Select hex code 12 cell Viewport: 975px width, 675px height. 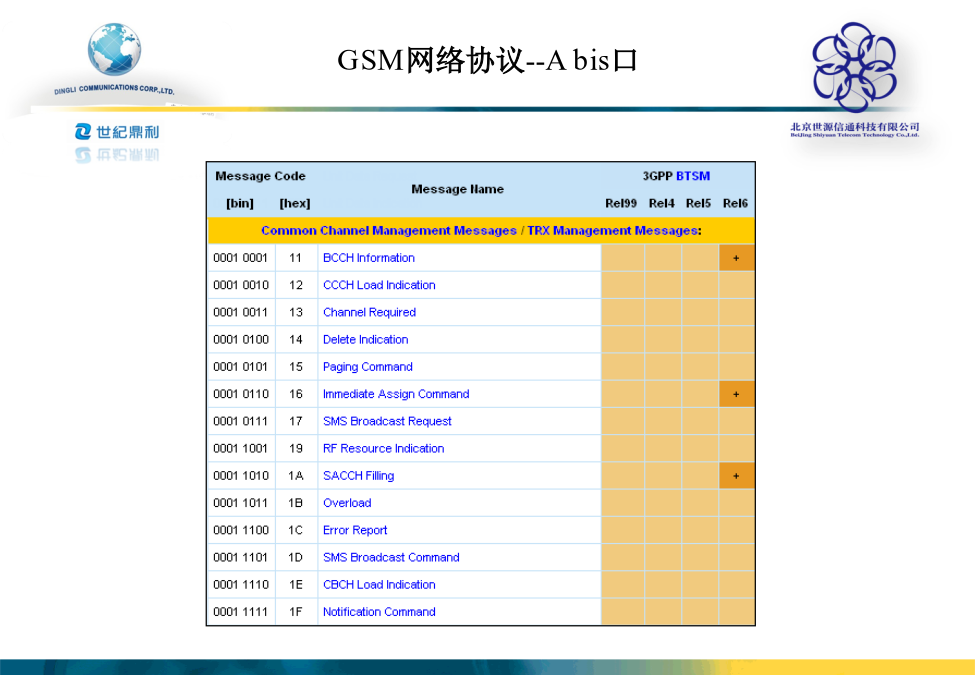(296, 285)
